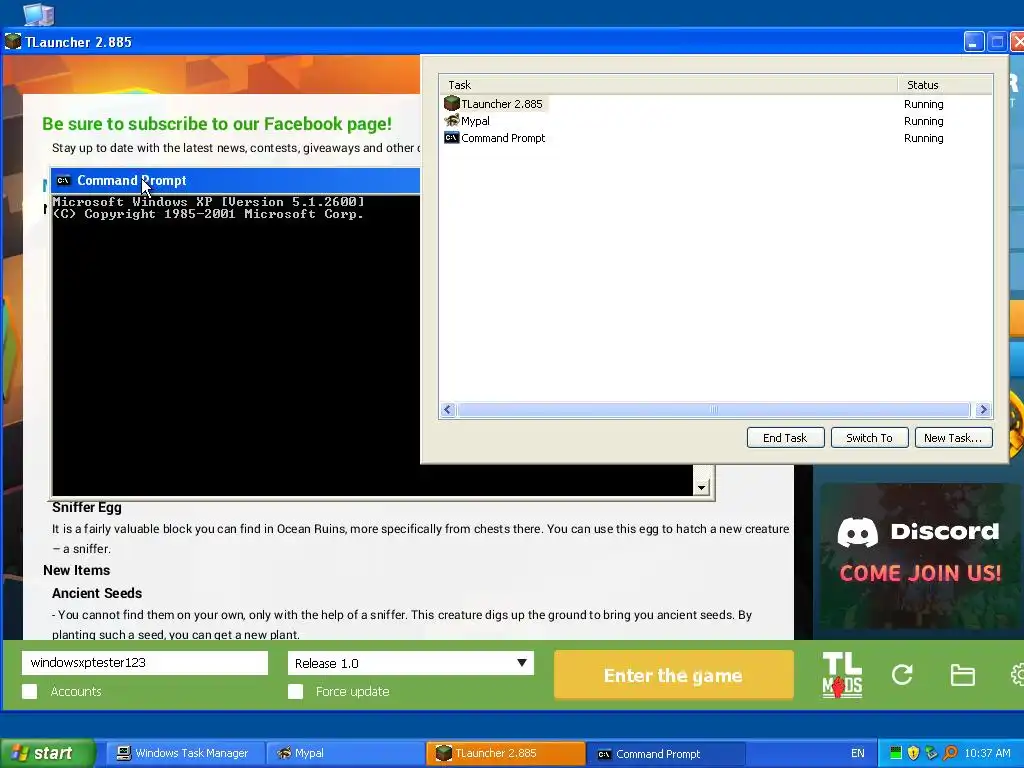Click TLauncher 2.885 Running status

923,104
